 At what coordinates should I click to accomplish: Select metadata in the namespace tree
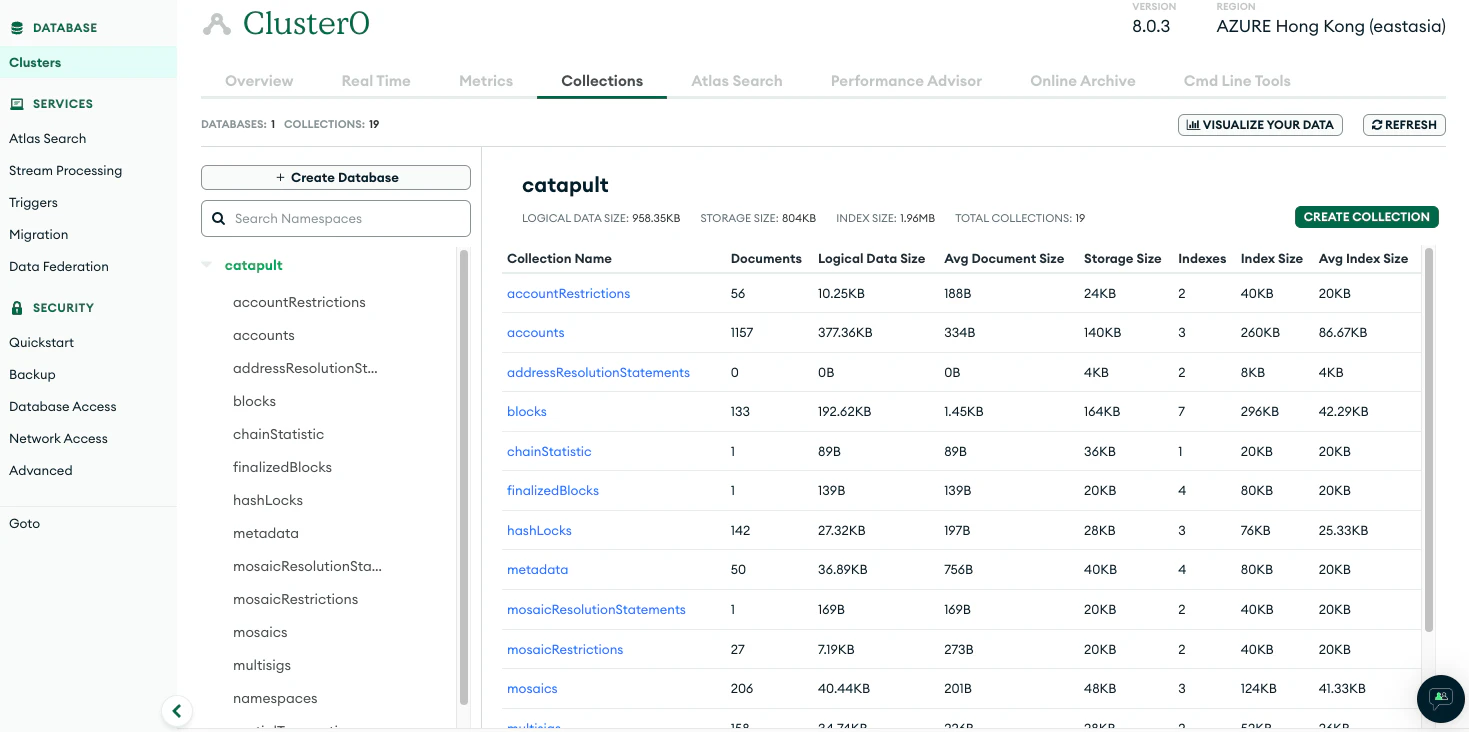point(266,534)
